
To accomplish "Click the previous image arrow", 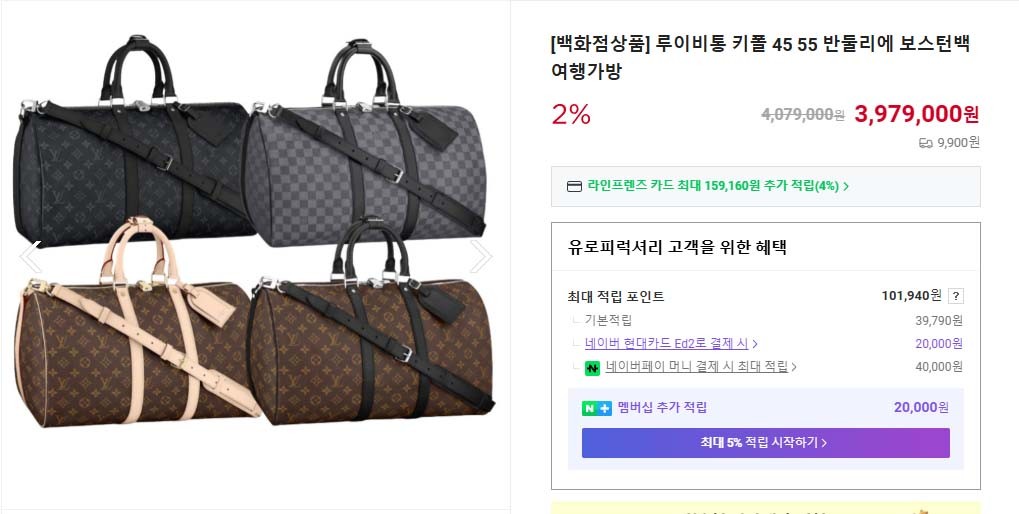I will (30, 257).
